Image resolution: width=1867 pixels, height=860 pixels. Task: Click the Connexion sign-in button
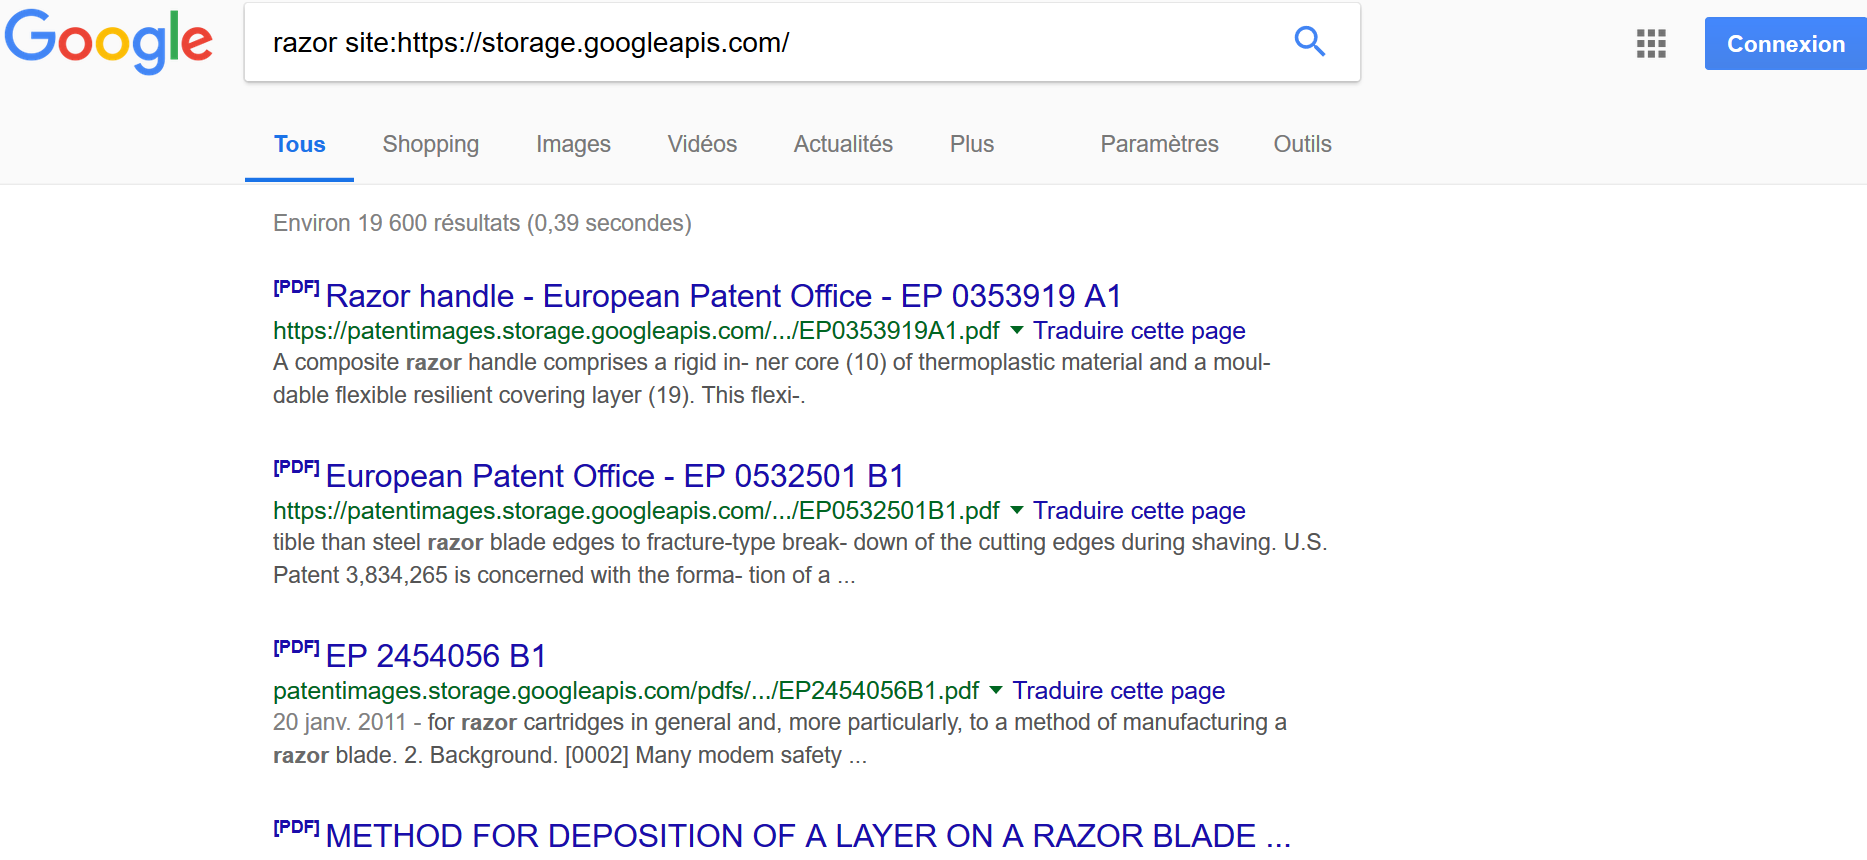tap(1785, 44)
